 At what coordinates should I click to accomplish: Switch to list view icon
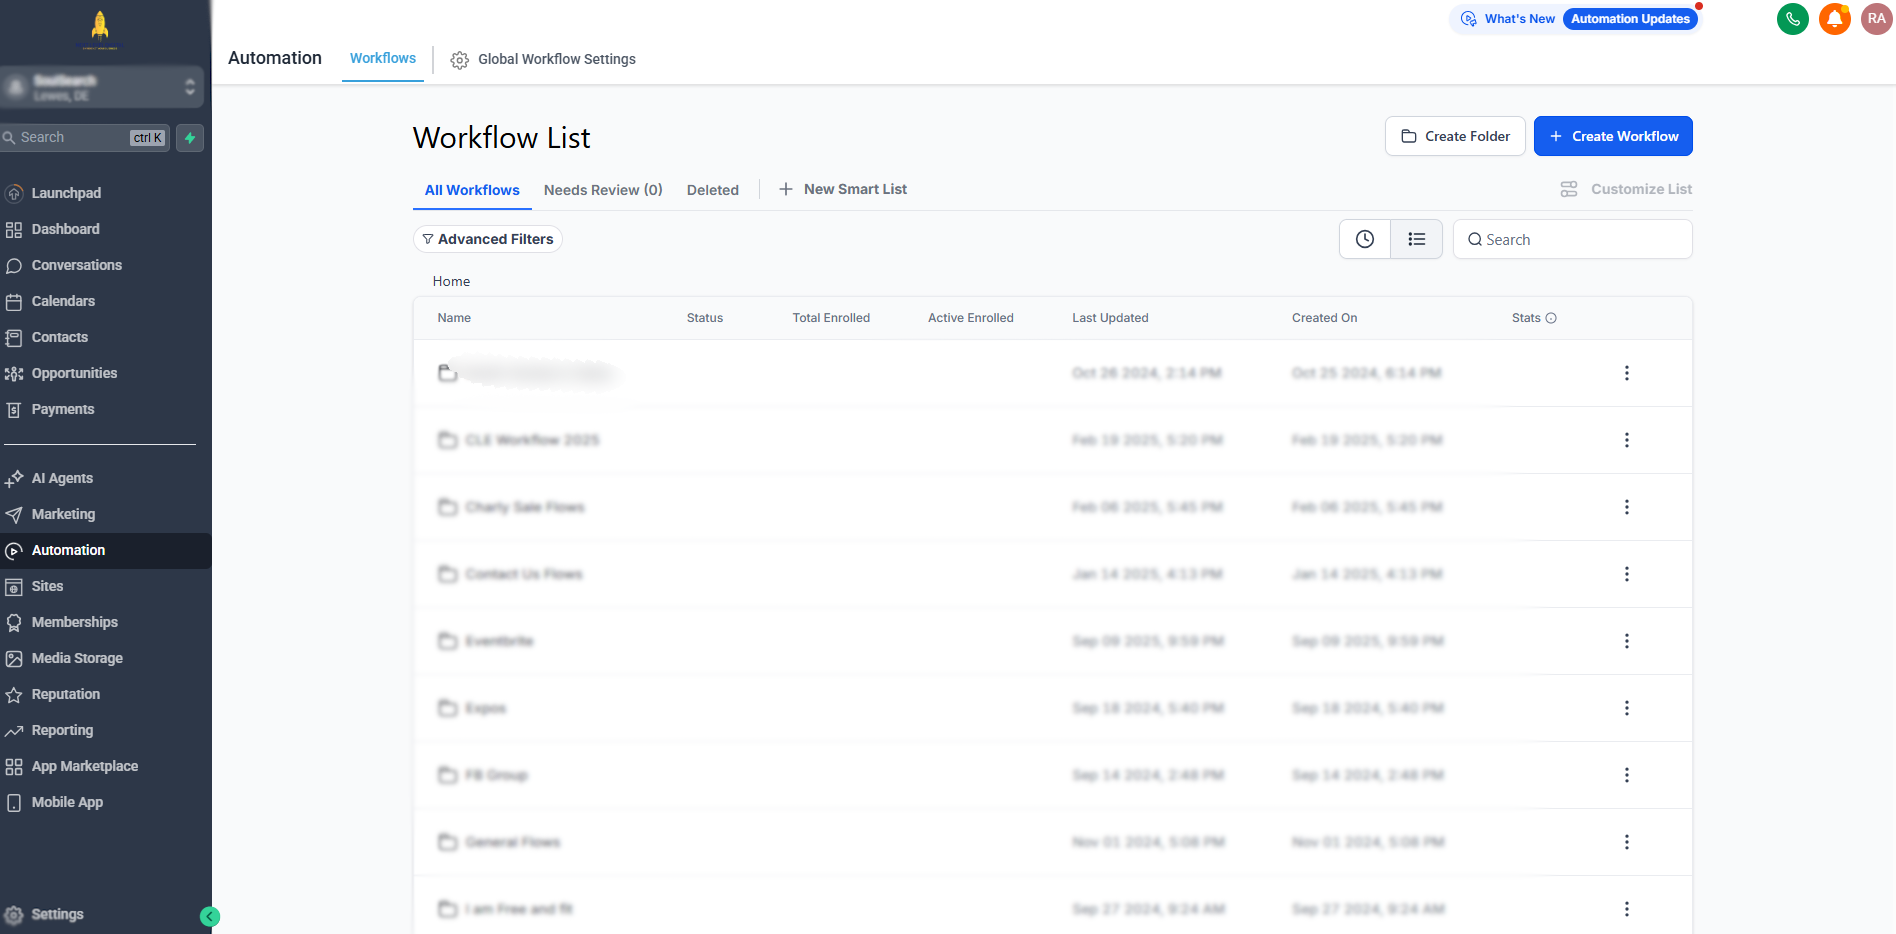click(1416, 239)
